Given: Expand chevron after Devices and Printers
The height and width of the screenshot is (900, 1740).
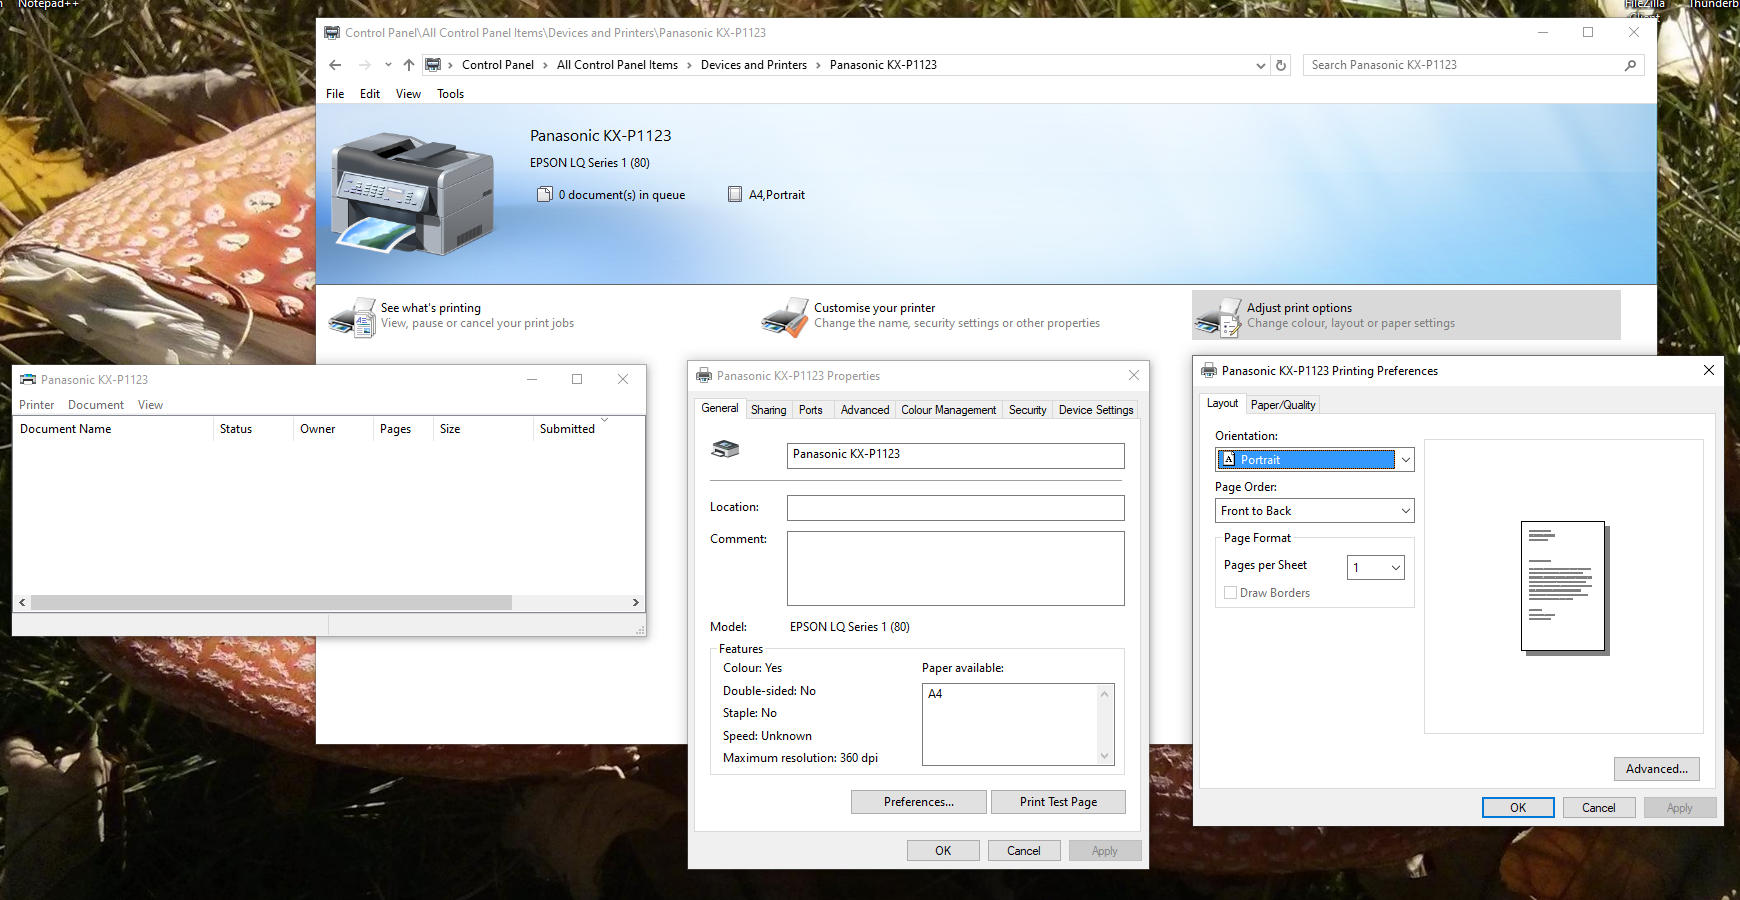Looking at the screenshot, I should [x=818, y=65].
